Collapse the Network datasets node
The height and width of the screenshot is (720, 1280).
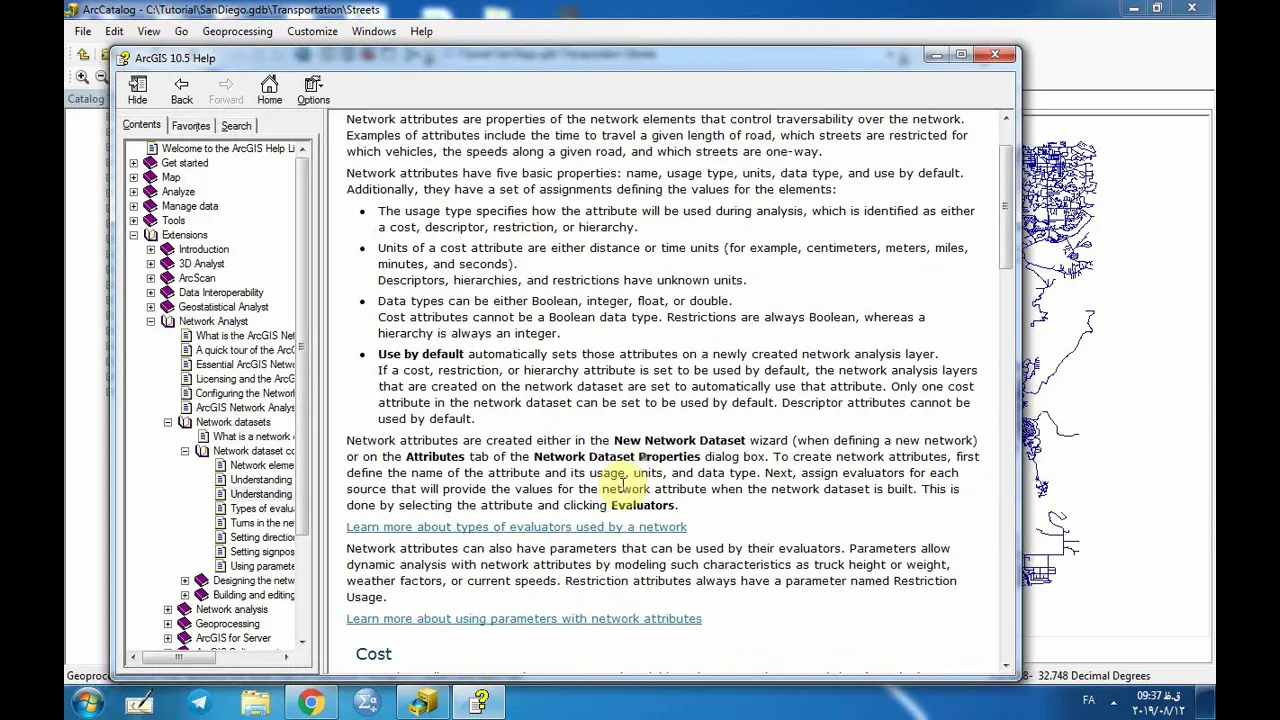pos(168,422)
